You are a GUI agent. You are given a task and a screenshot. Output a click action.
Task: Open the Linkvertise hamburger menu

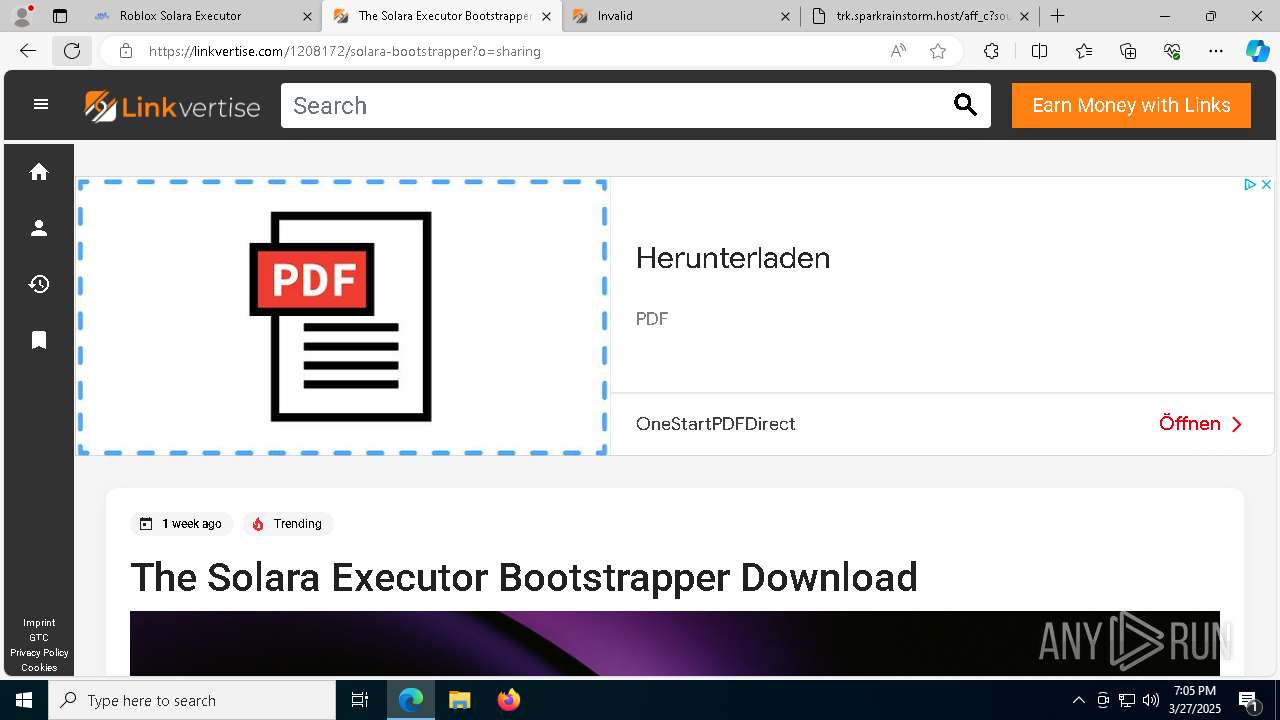(x=41, y=104)
